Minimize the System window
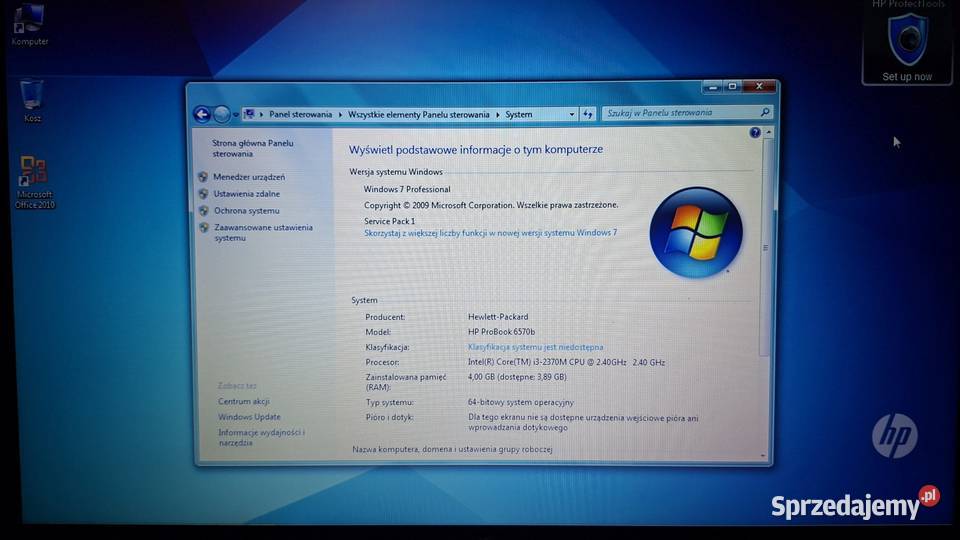960x540 pixels. (x=712, y=87)
